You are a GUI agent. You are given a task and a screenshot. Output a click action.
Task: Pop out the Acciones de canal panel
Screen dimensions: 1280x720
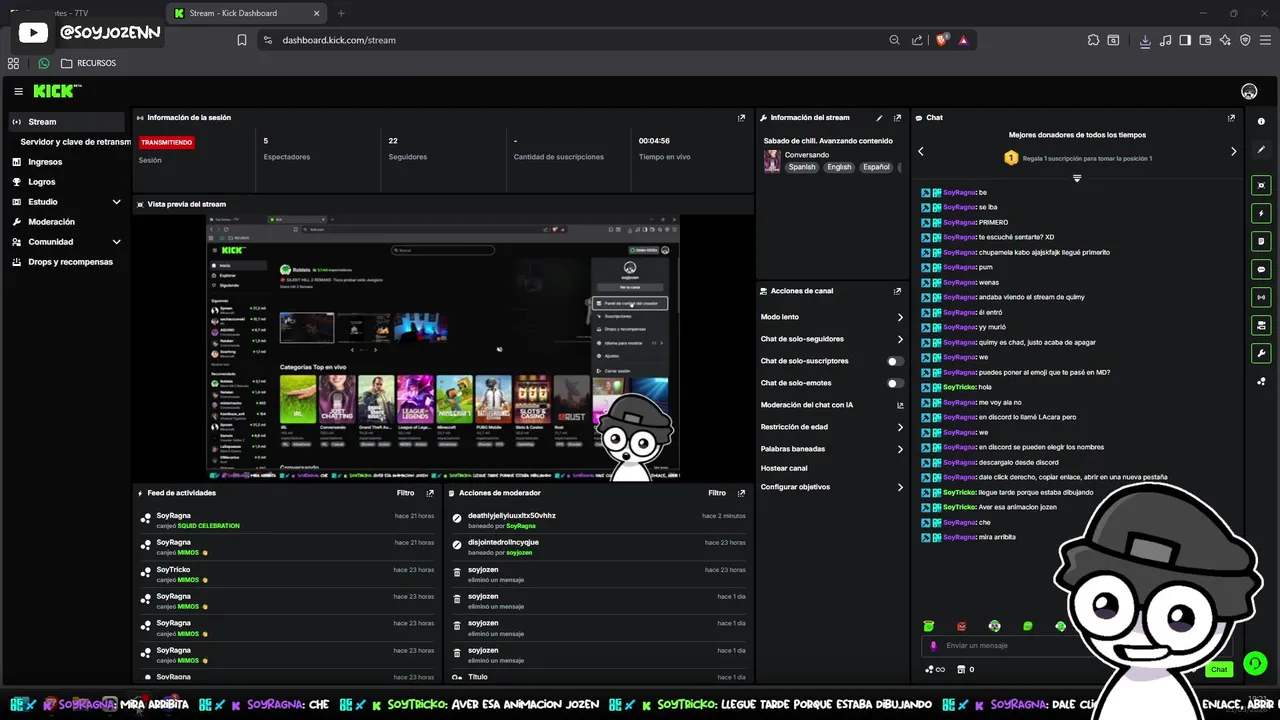point(897,291)
